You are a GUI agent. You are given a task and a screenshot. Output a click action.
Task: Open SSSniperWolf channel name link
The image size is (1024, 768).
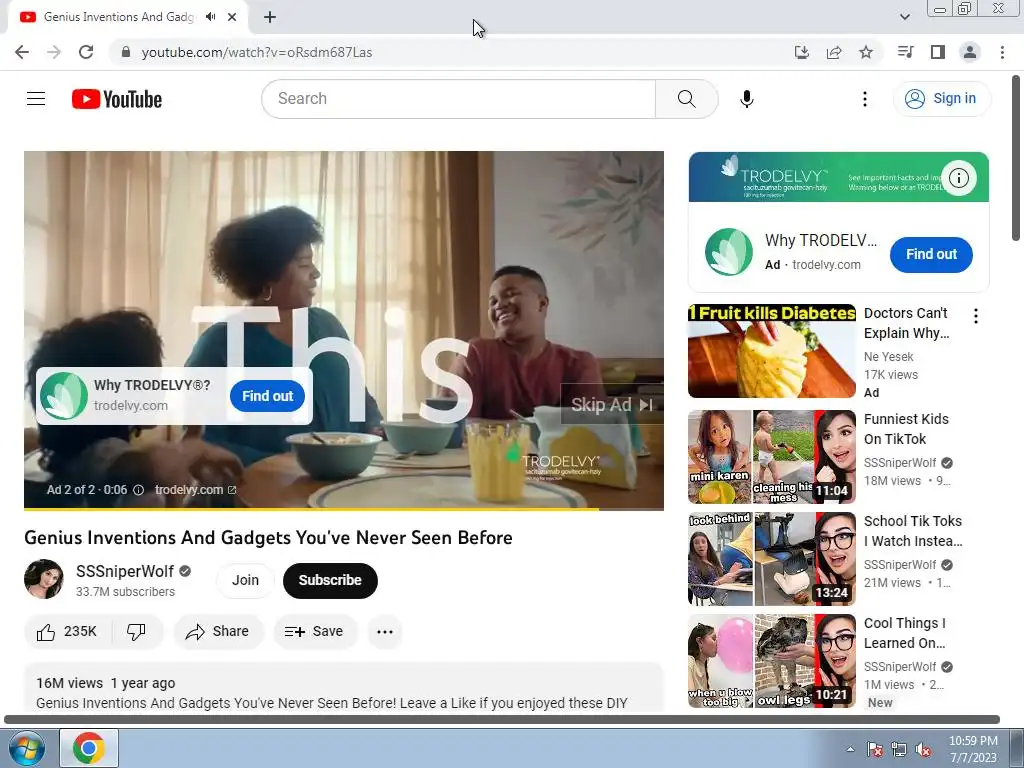click(125, 571)
